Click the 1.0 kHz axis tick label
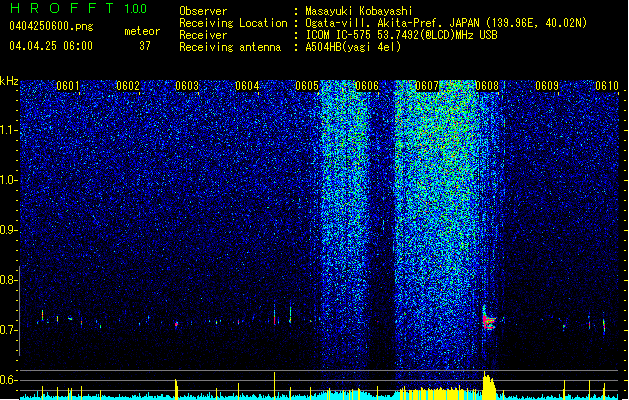The height and width of the screenshot is (400, 629). [8, 180]
